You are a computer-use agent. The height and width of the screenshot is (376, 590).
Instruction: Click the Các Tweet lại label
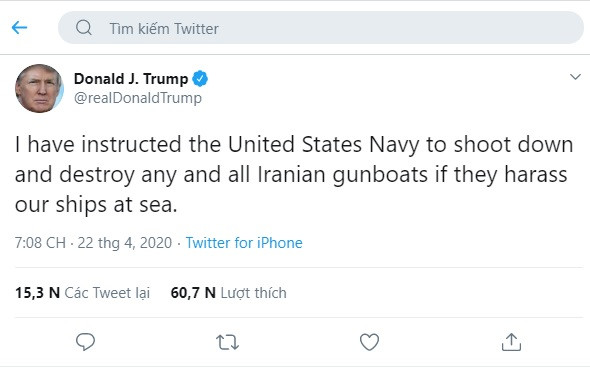[107, 293]
